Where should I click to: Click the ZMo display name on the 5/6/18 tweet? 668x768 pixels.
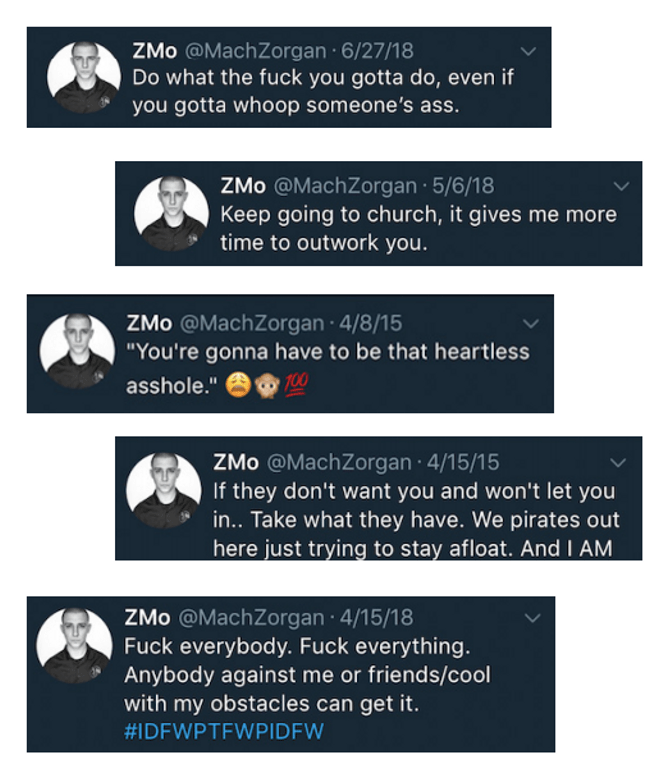243,187
